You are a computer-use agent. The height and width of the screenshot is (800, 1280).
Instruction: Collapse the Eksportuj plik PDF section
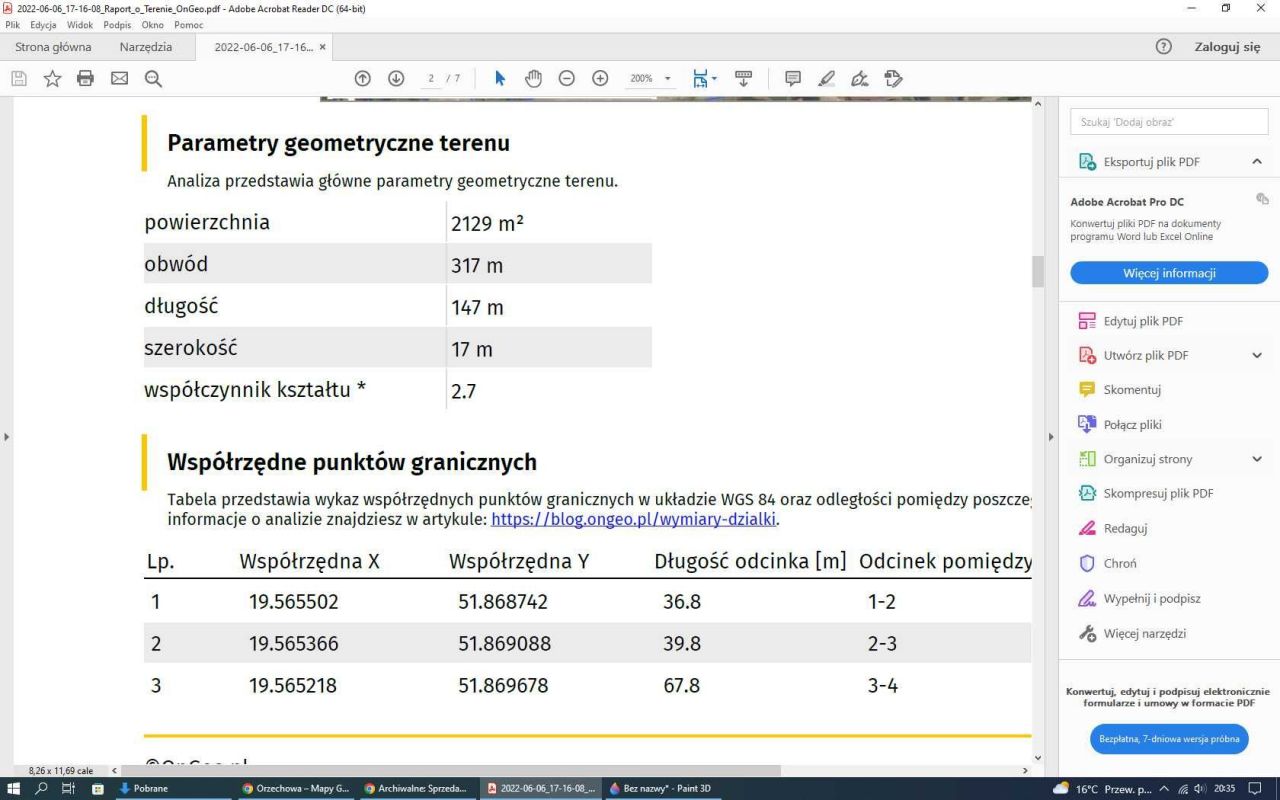(1257, 162)
